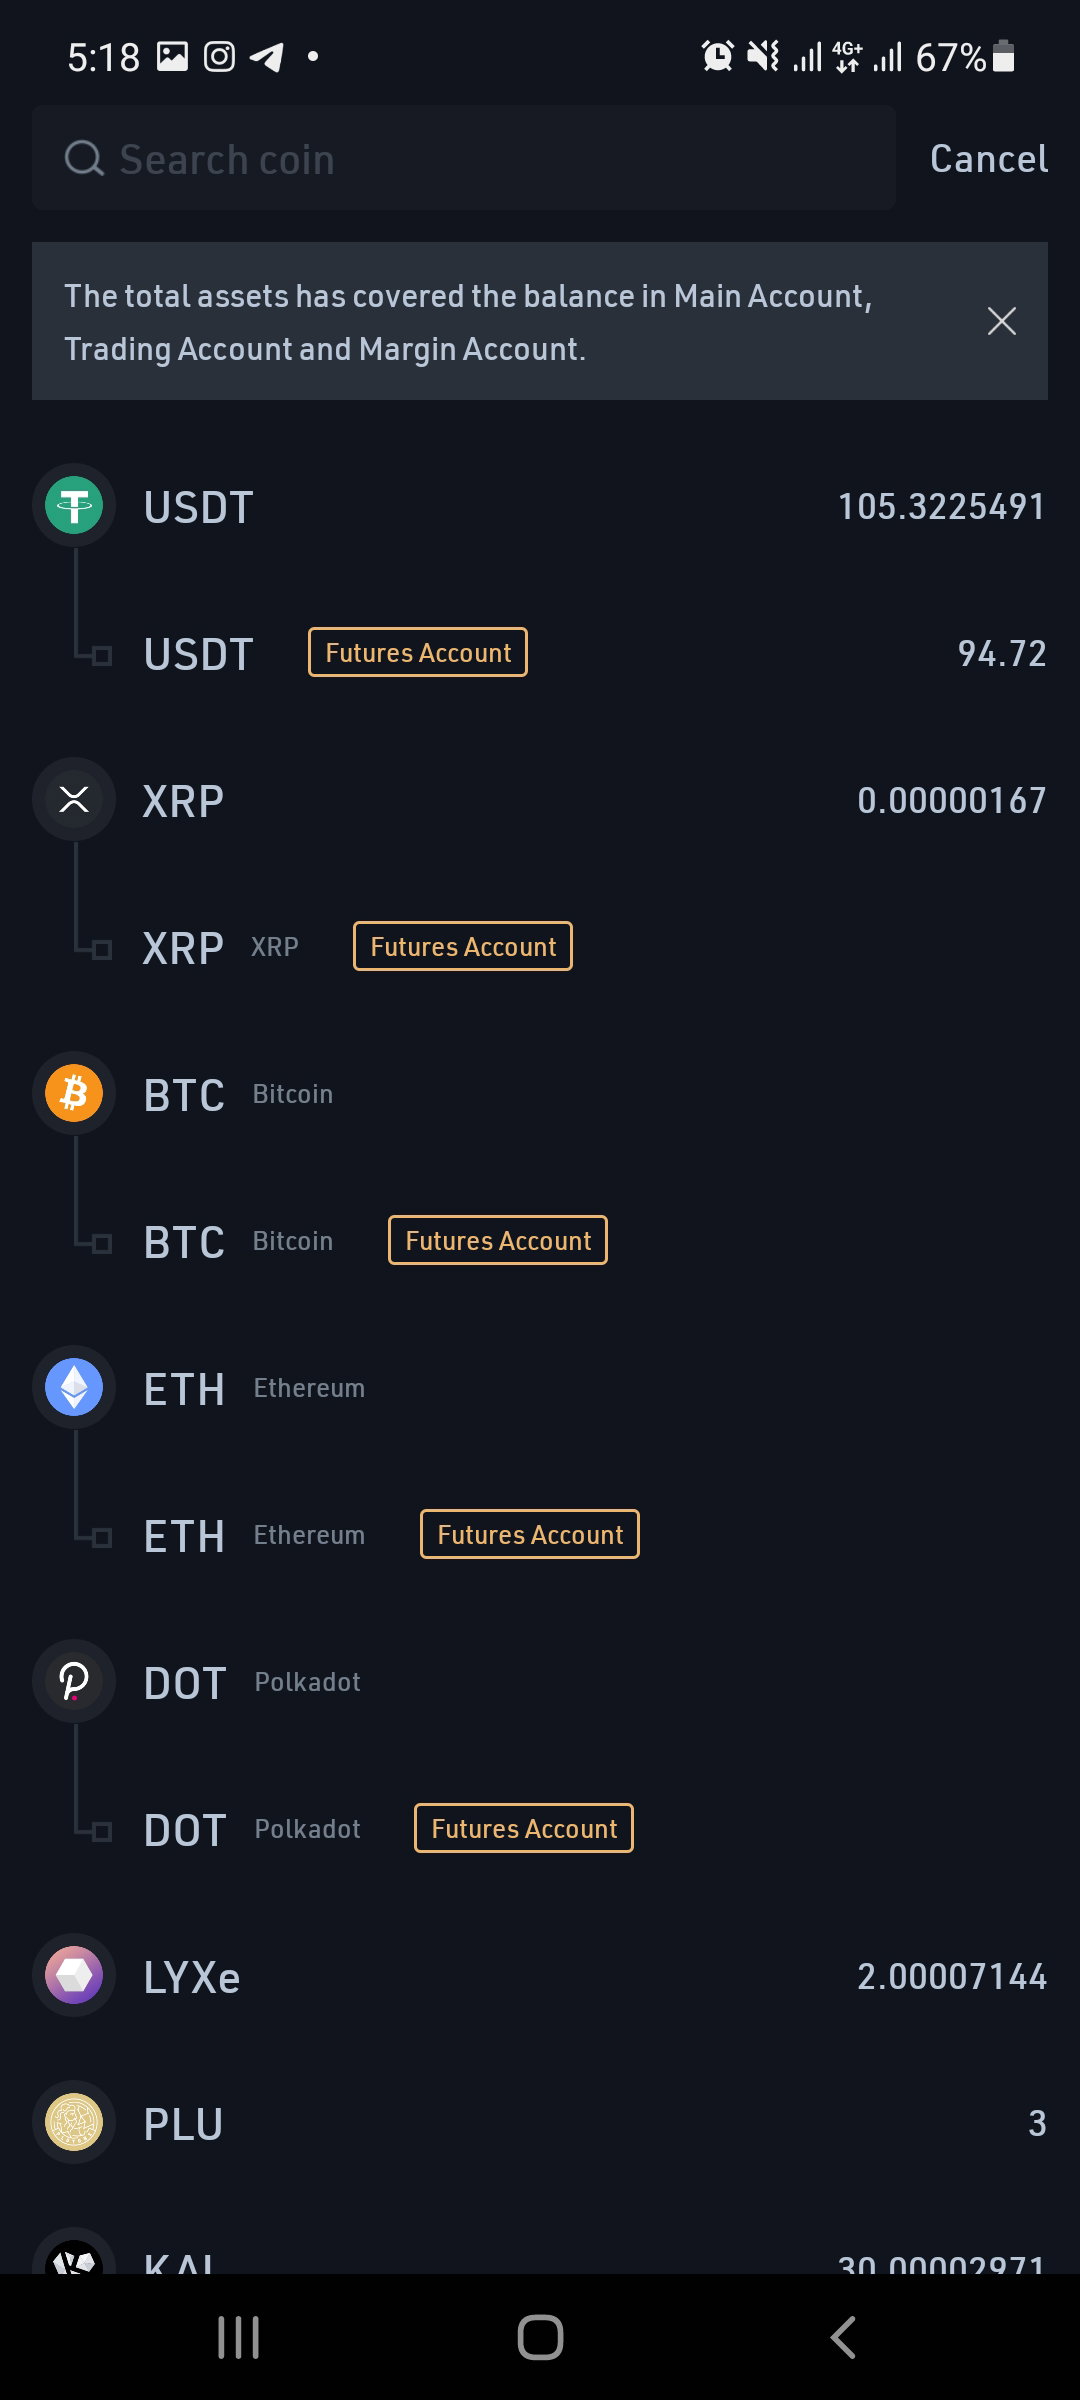
Task: Dismiss the total assets notice banner
Action: [1001, 321]
